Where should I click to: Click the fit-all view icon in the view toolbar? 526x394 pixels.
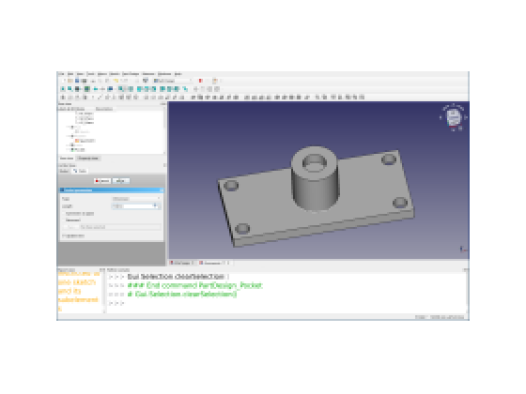63,89
